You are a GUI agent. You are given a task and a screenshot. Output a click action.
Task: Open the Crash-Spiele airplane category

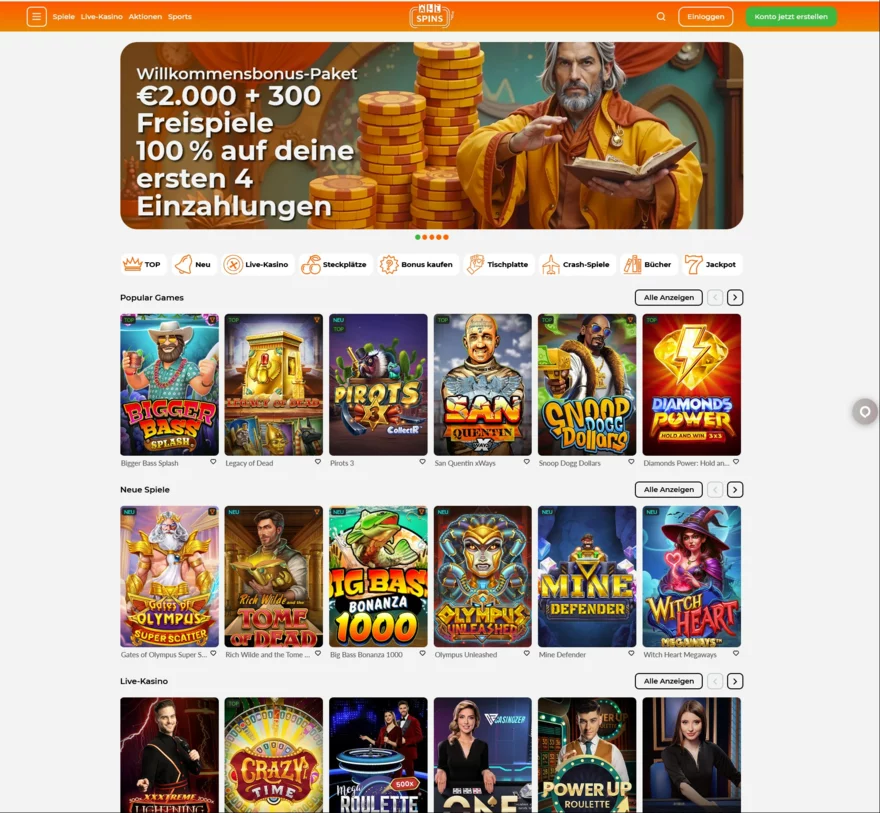(576, 264)
